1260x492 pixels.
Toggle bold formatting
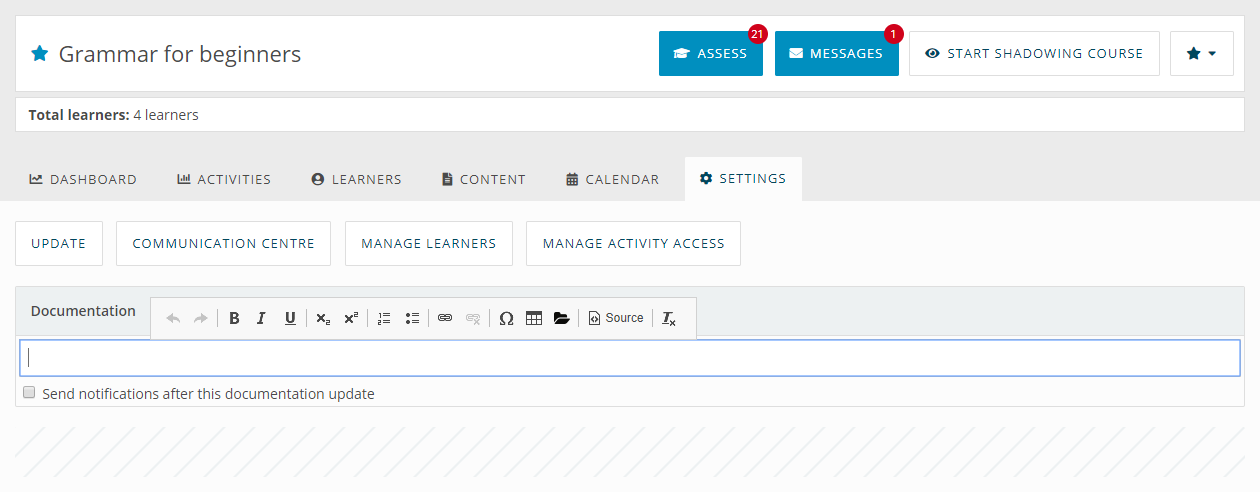pos(234,318)
